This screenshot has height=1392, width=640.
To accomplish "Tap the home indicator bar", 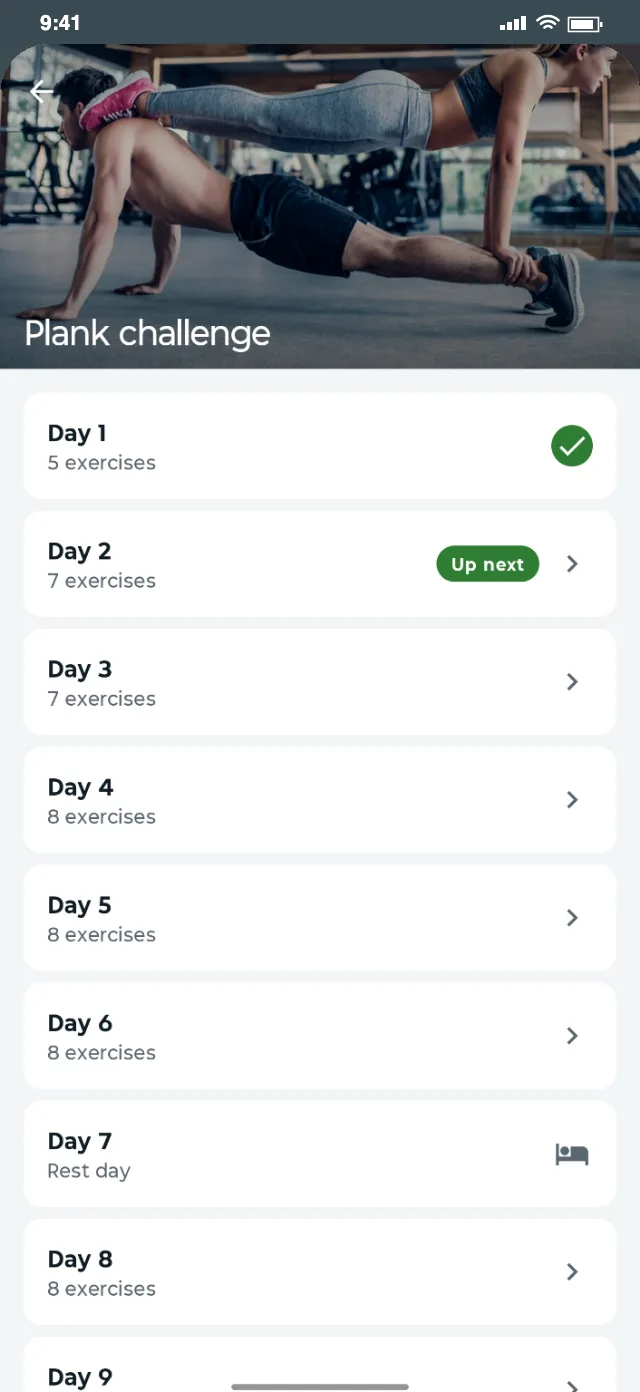I will [320, 1387].
